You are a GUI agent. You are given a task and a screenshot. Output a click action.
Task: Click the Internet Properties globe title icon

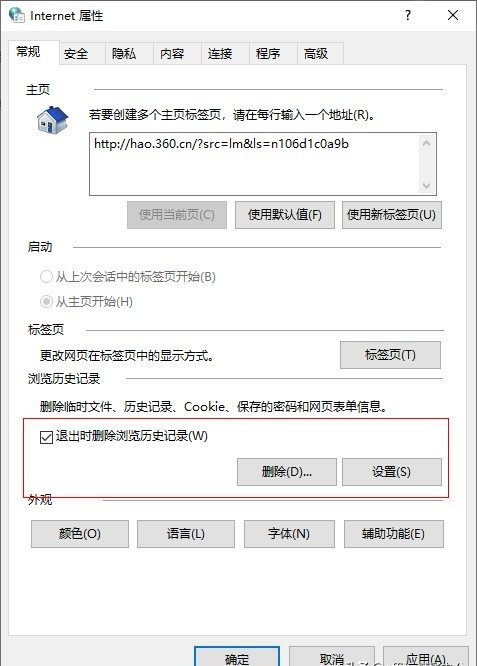tap(17, 14)
